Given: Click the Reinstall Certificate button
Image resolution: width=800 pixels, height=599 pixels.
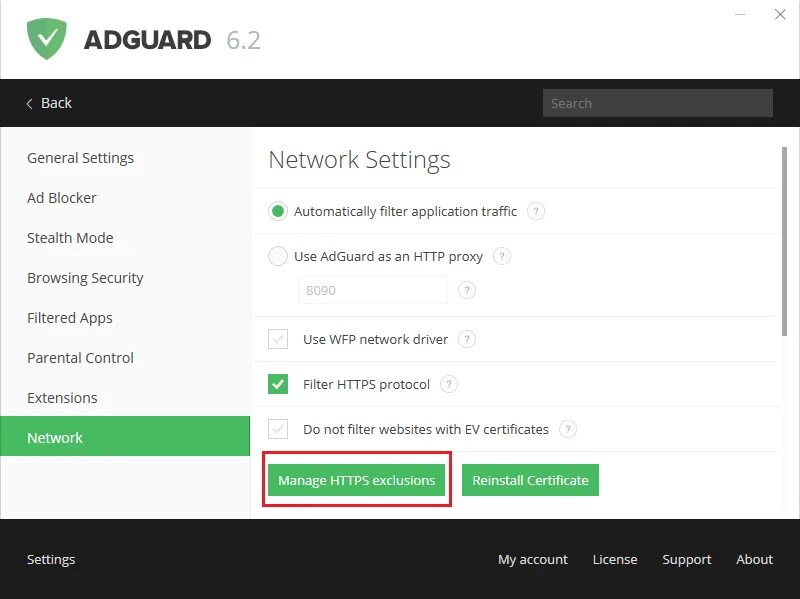Looking at the screenshot, I should pos(530,480).
